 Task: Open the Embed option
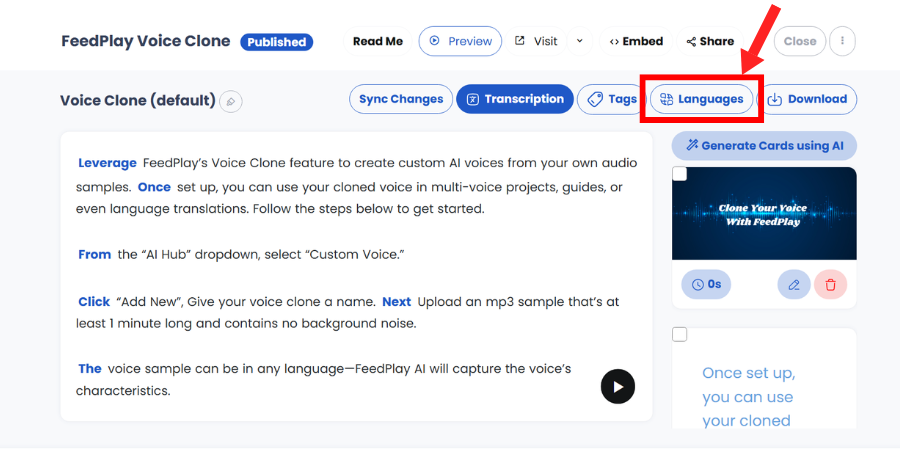(x=636, y=41)
